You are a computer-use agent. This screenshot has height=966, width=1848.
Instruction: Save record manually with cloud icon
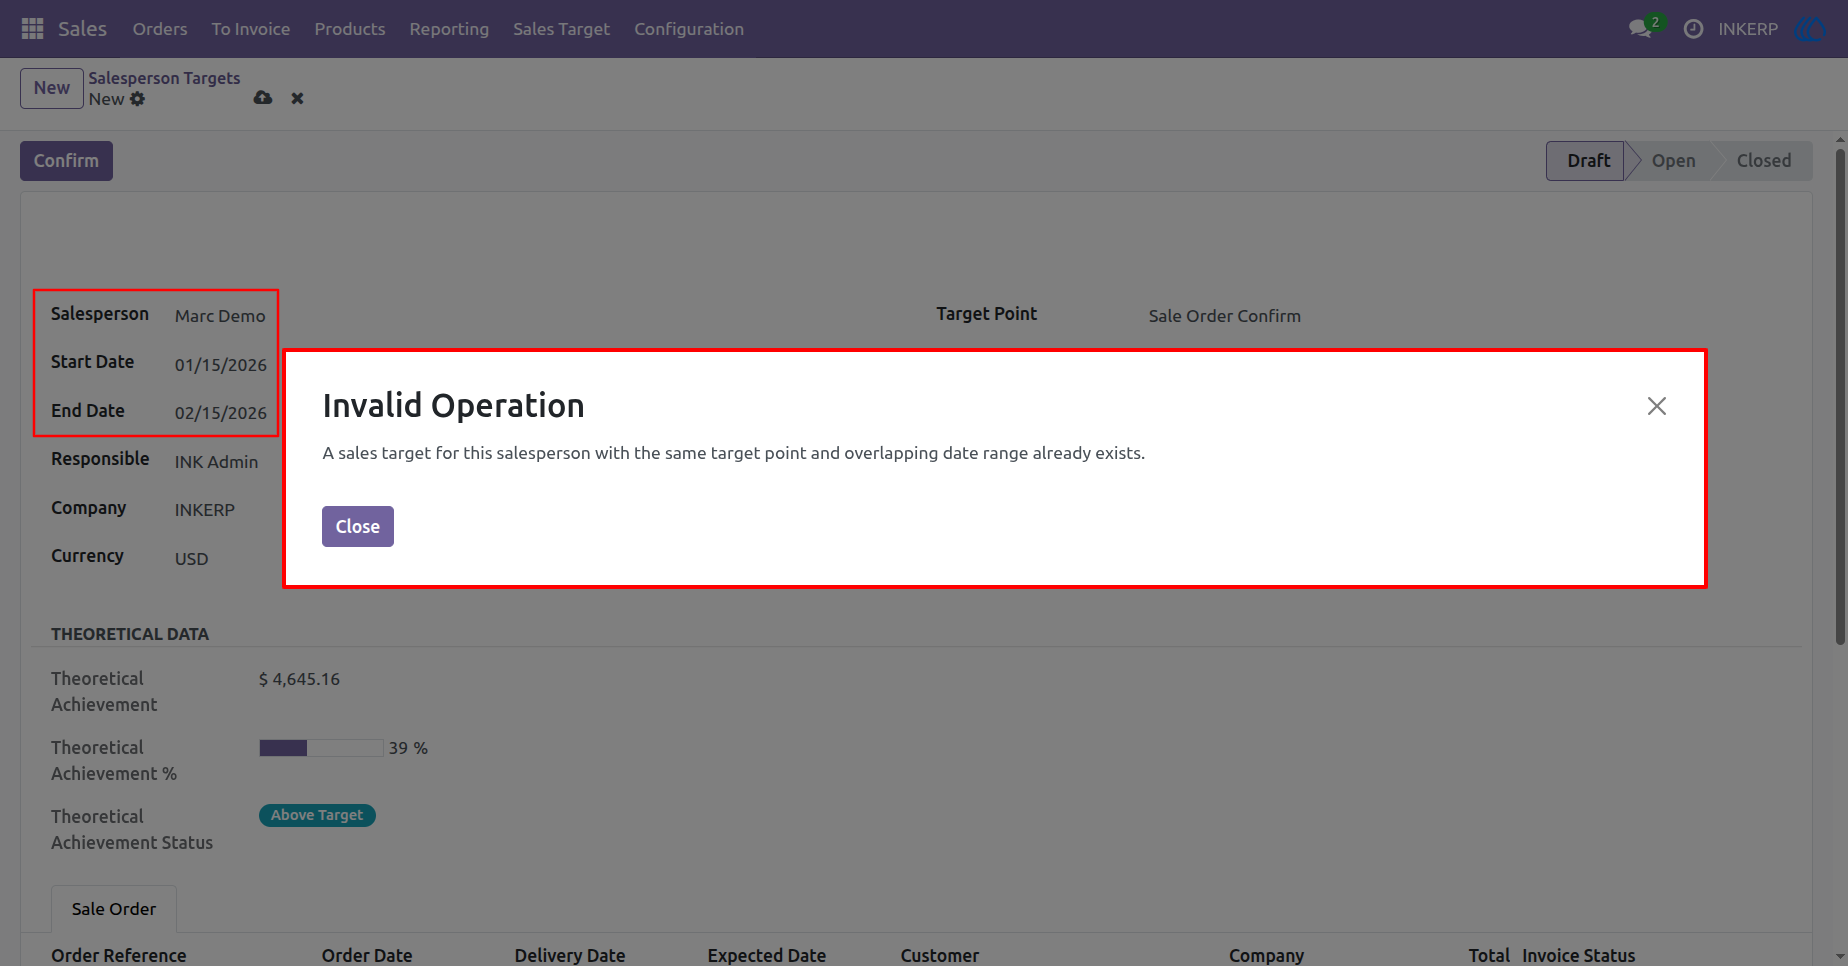263,98
